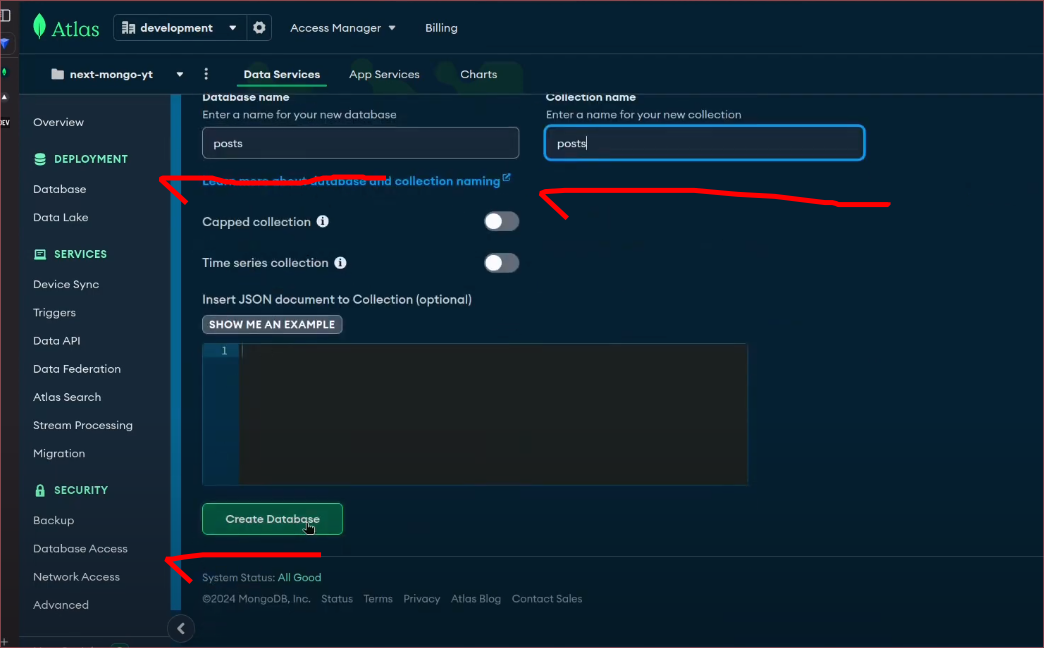Show Time series collection info icon

point(340,262)
